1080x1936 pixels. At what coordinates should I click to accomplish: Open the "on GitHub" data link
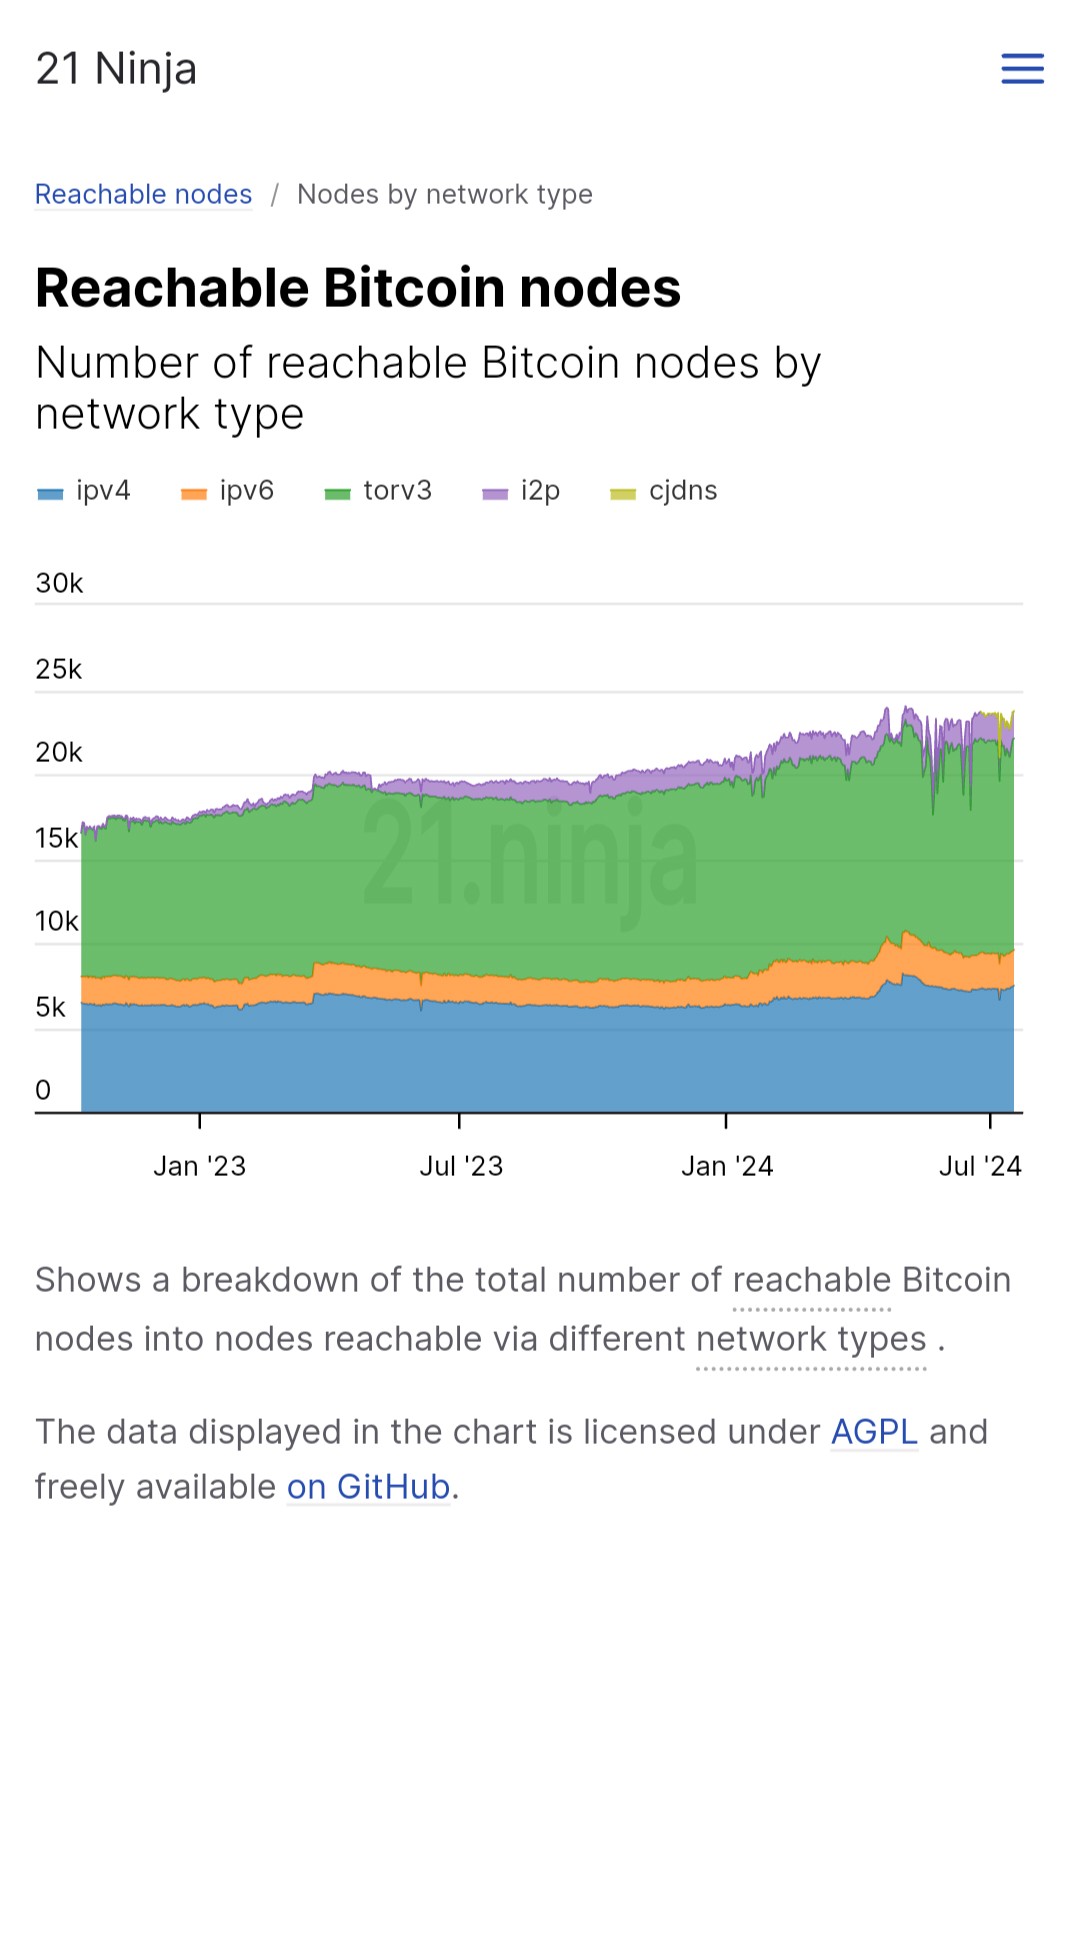click(x=368, y=1487)
